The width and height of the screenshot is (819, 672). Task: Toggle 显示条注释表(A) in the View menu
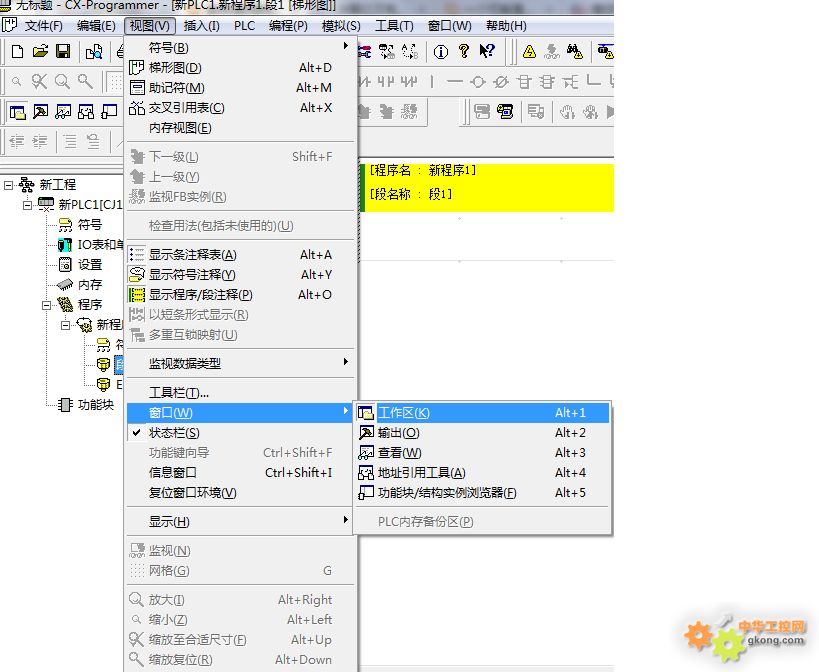[241, 255]
